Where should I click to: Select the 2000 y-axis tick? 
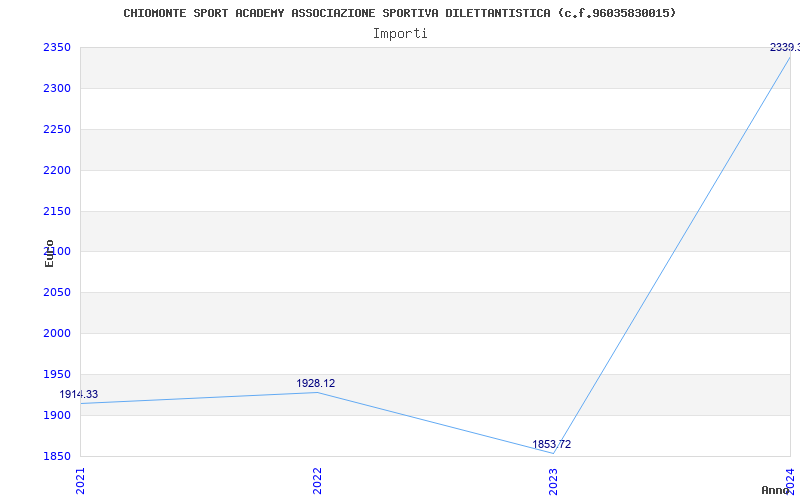(x=57, y=334)
